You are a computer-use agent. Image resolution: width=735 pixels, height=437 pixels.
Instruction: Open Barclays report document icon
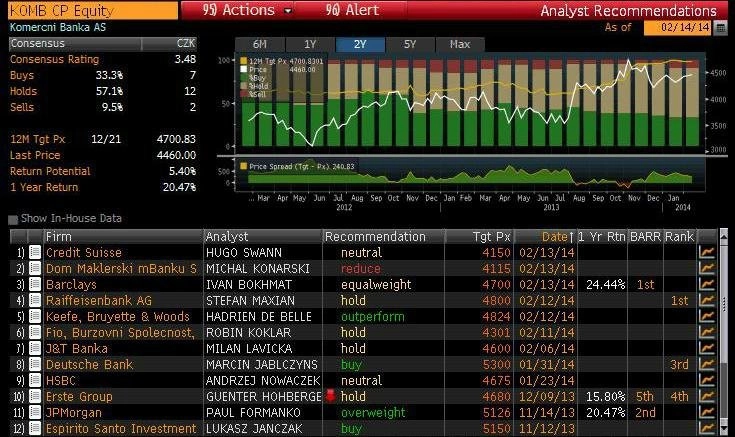pos(35,284)
